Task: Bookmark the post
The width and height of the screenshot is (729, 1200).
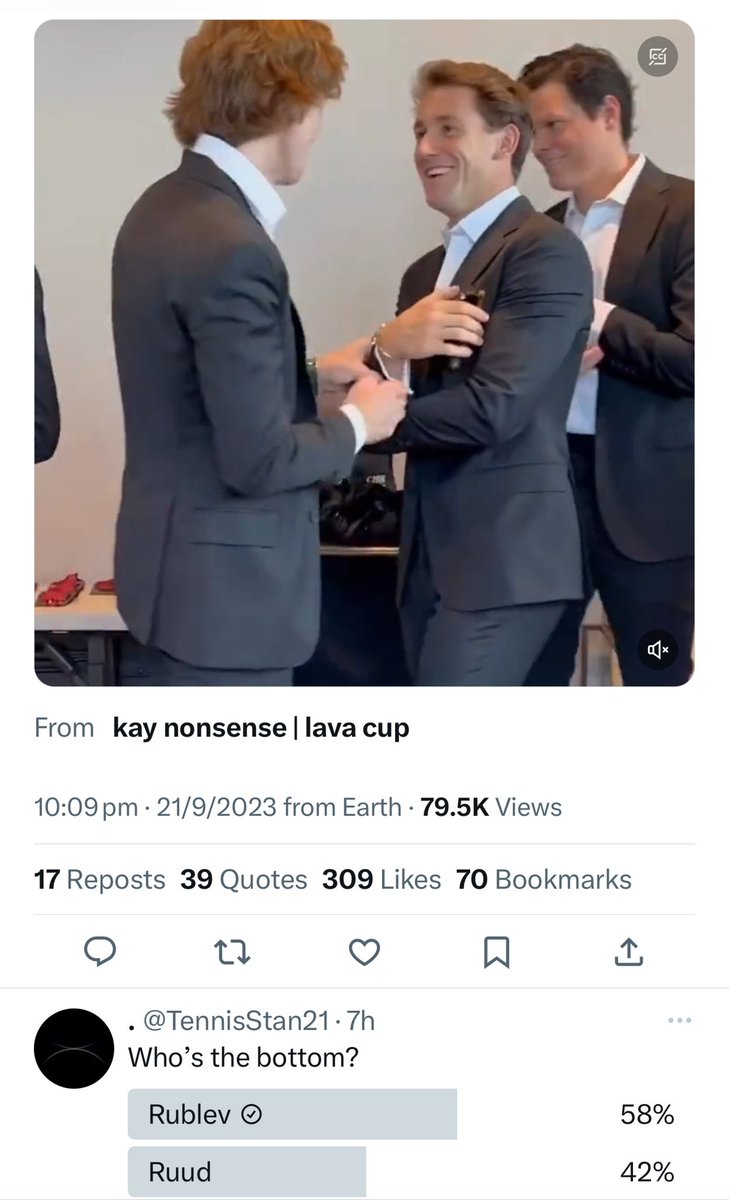Action: (496, 953)
